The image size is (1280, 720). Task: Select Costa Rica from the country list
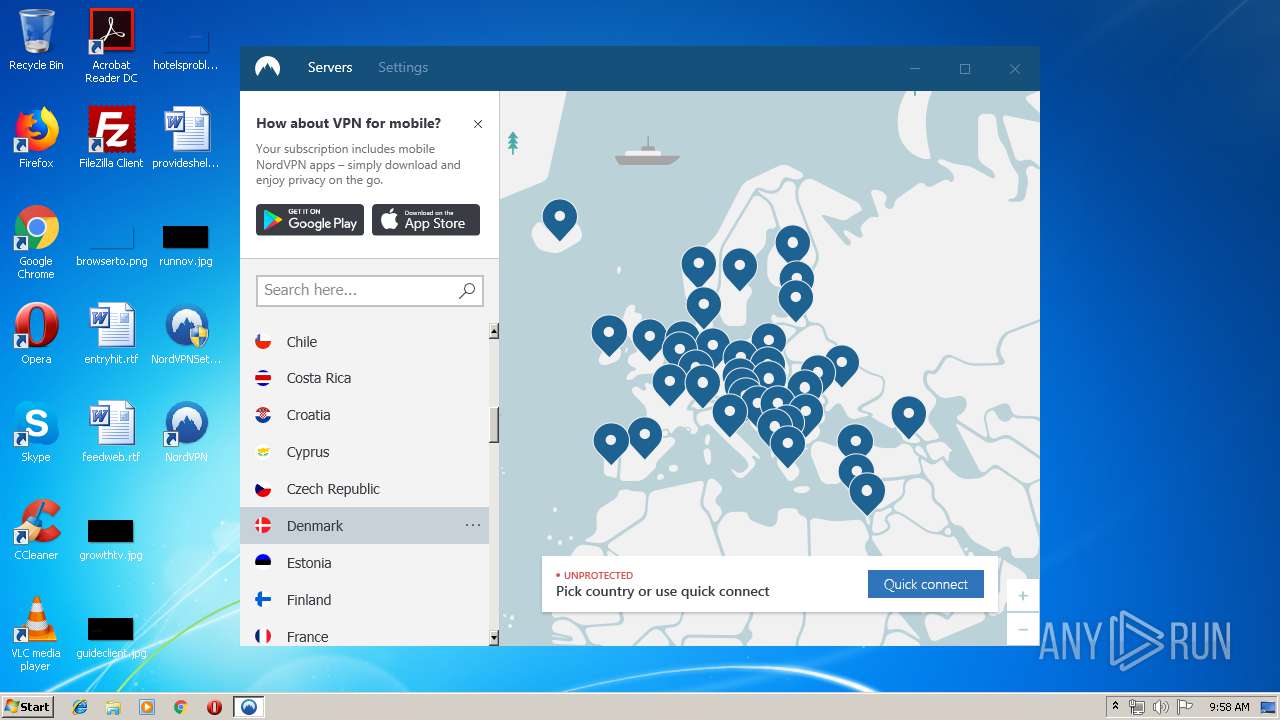364,378
